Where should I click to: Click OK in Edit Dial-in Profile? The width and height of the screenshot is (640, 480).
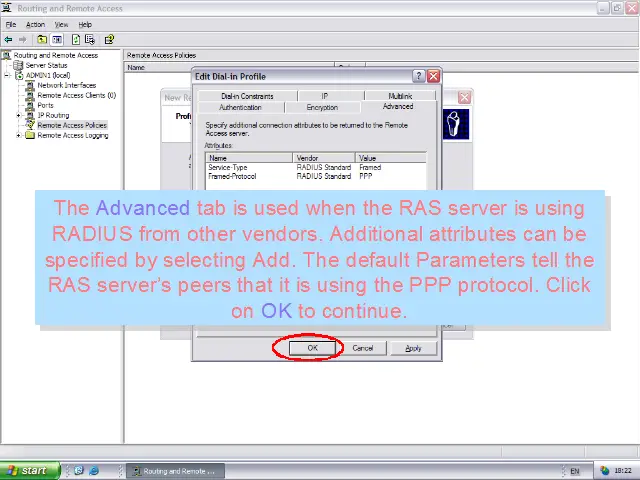pyautogui.click(x=312, y=348)
